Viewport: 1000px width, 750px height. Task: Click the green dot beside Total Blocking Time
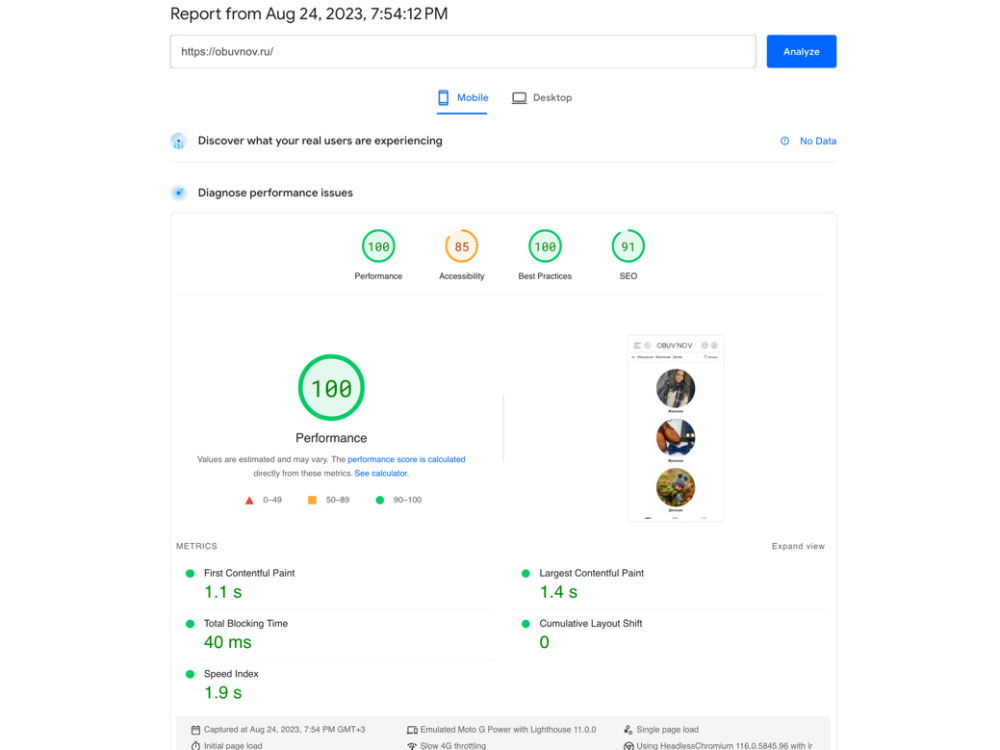click(189, 624)
